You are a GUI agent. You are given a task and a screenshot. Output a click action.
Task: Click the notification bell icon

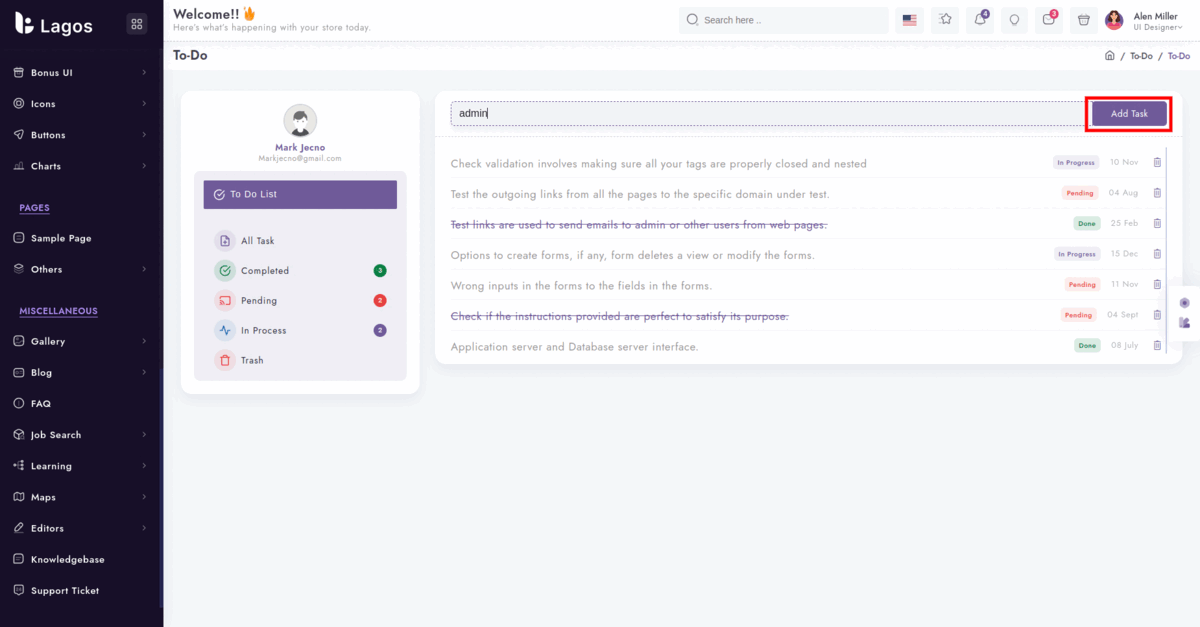click(x=979, y=20)
